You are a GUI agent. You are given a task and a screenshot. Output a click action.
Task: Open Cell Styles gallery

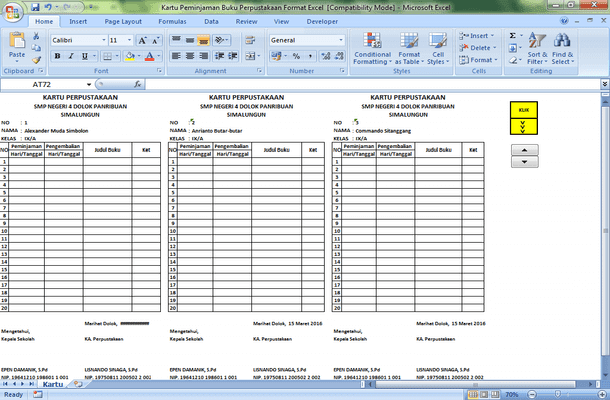438,48
